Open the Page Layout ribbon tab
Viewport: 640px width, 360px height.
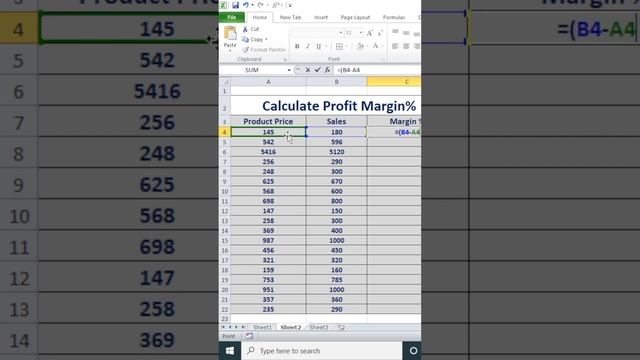click(x=355, y=17)
